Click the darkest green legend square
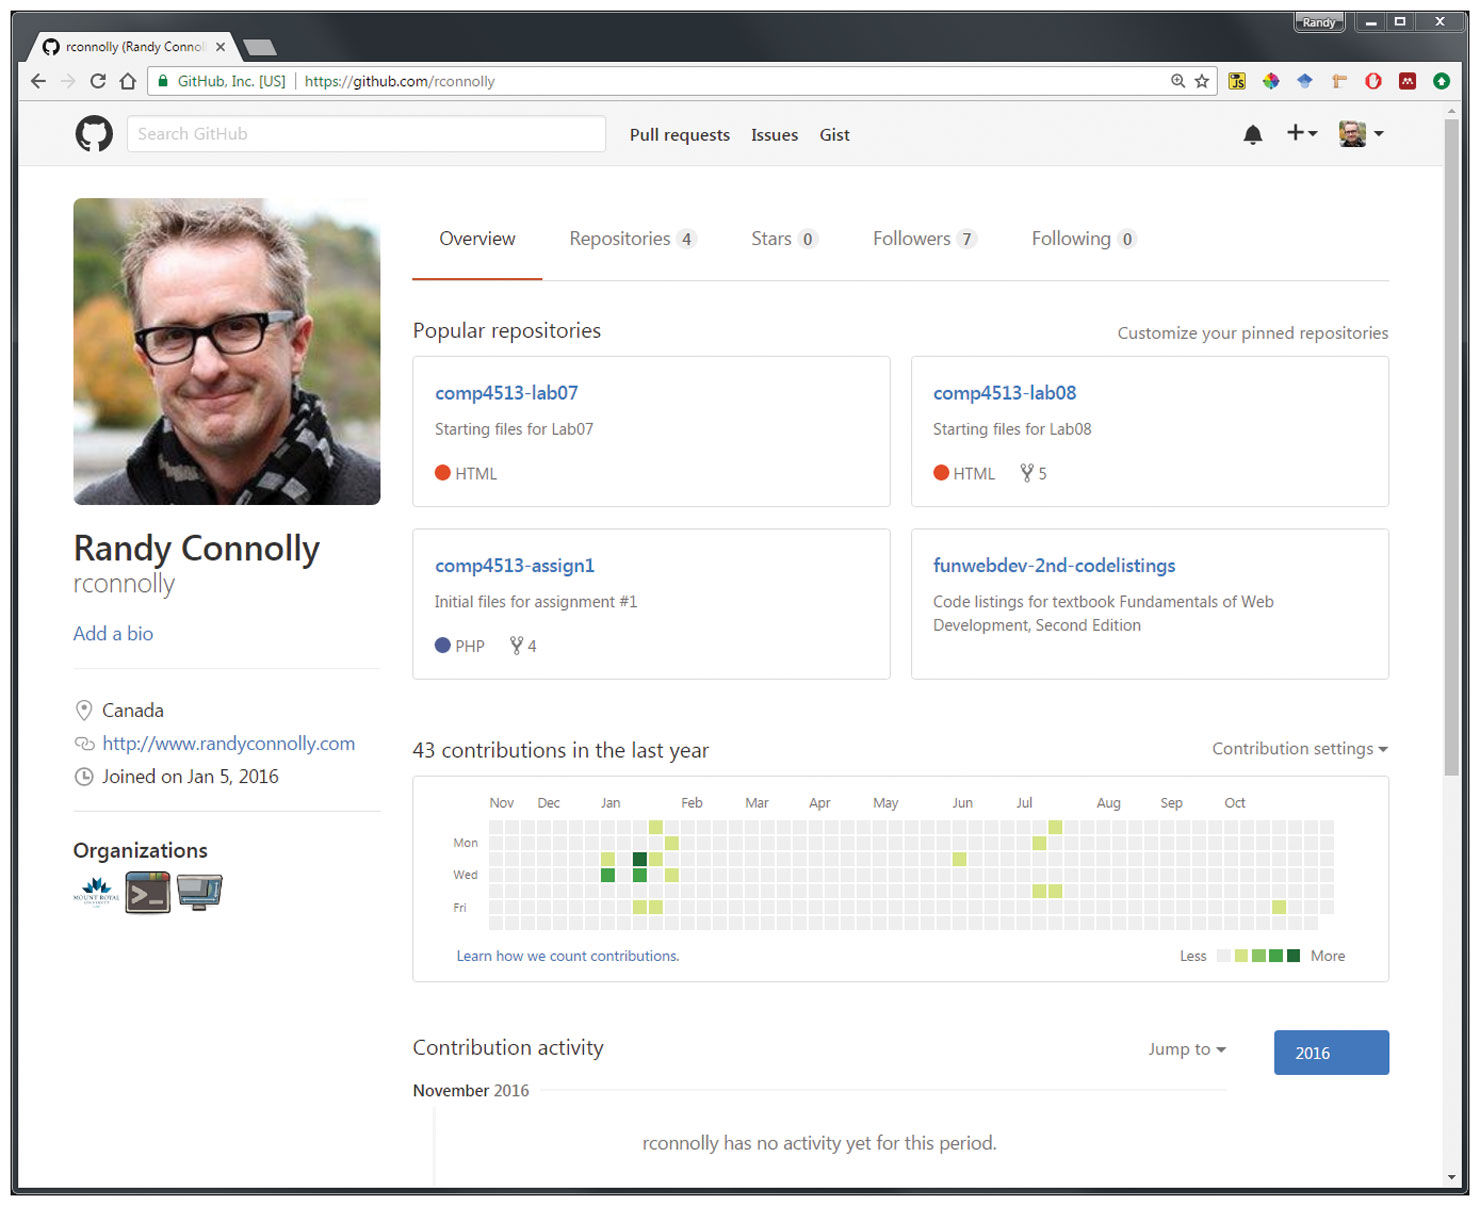This screenshot has height=1206, width=1480. click(x=1293, y=956)
